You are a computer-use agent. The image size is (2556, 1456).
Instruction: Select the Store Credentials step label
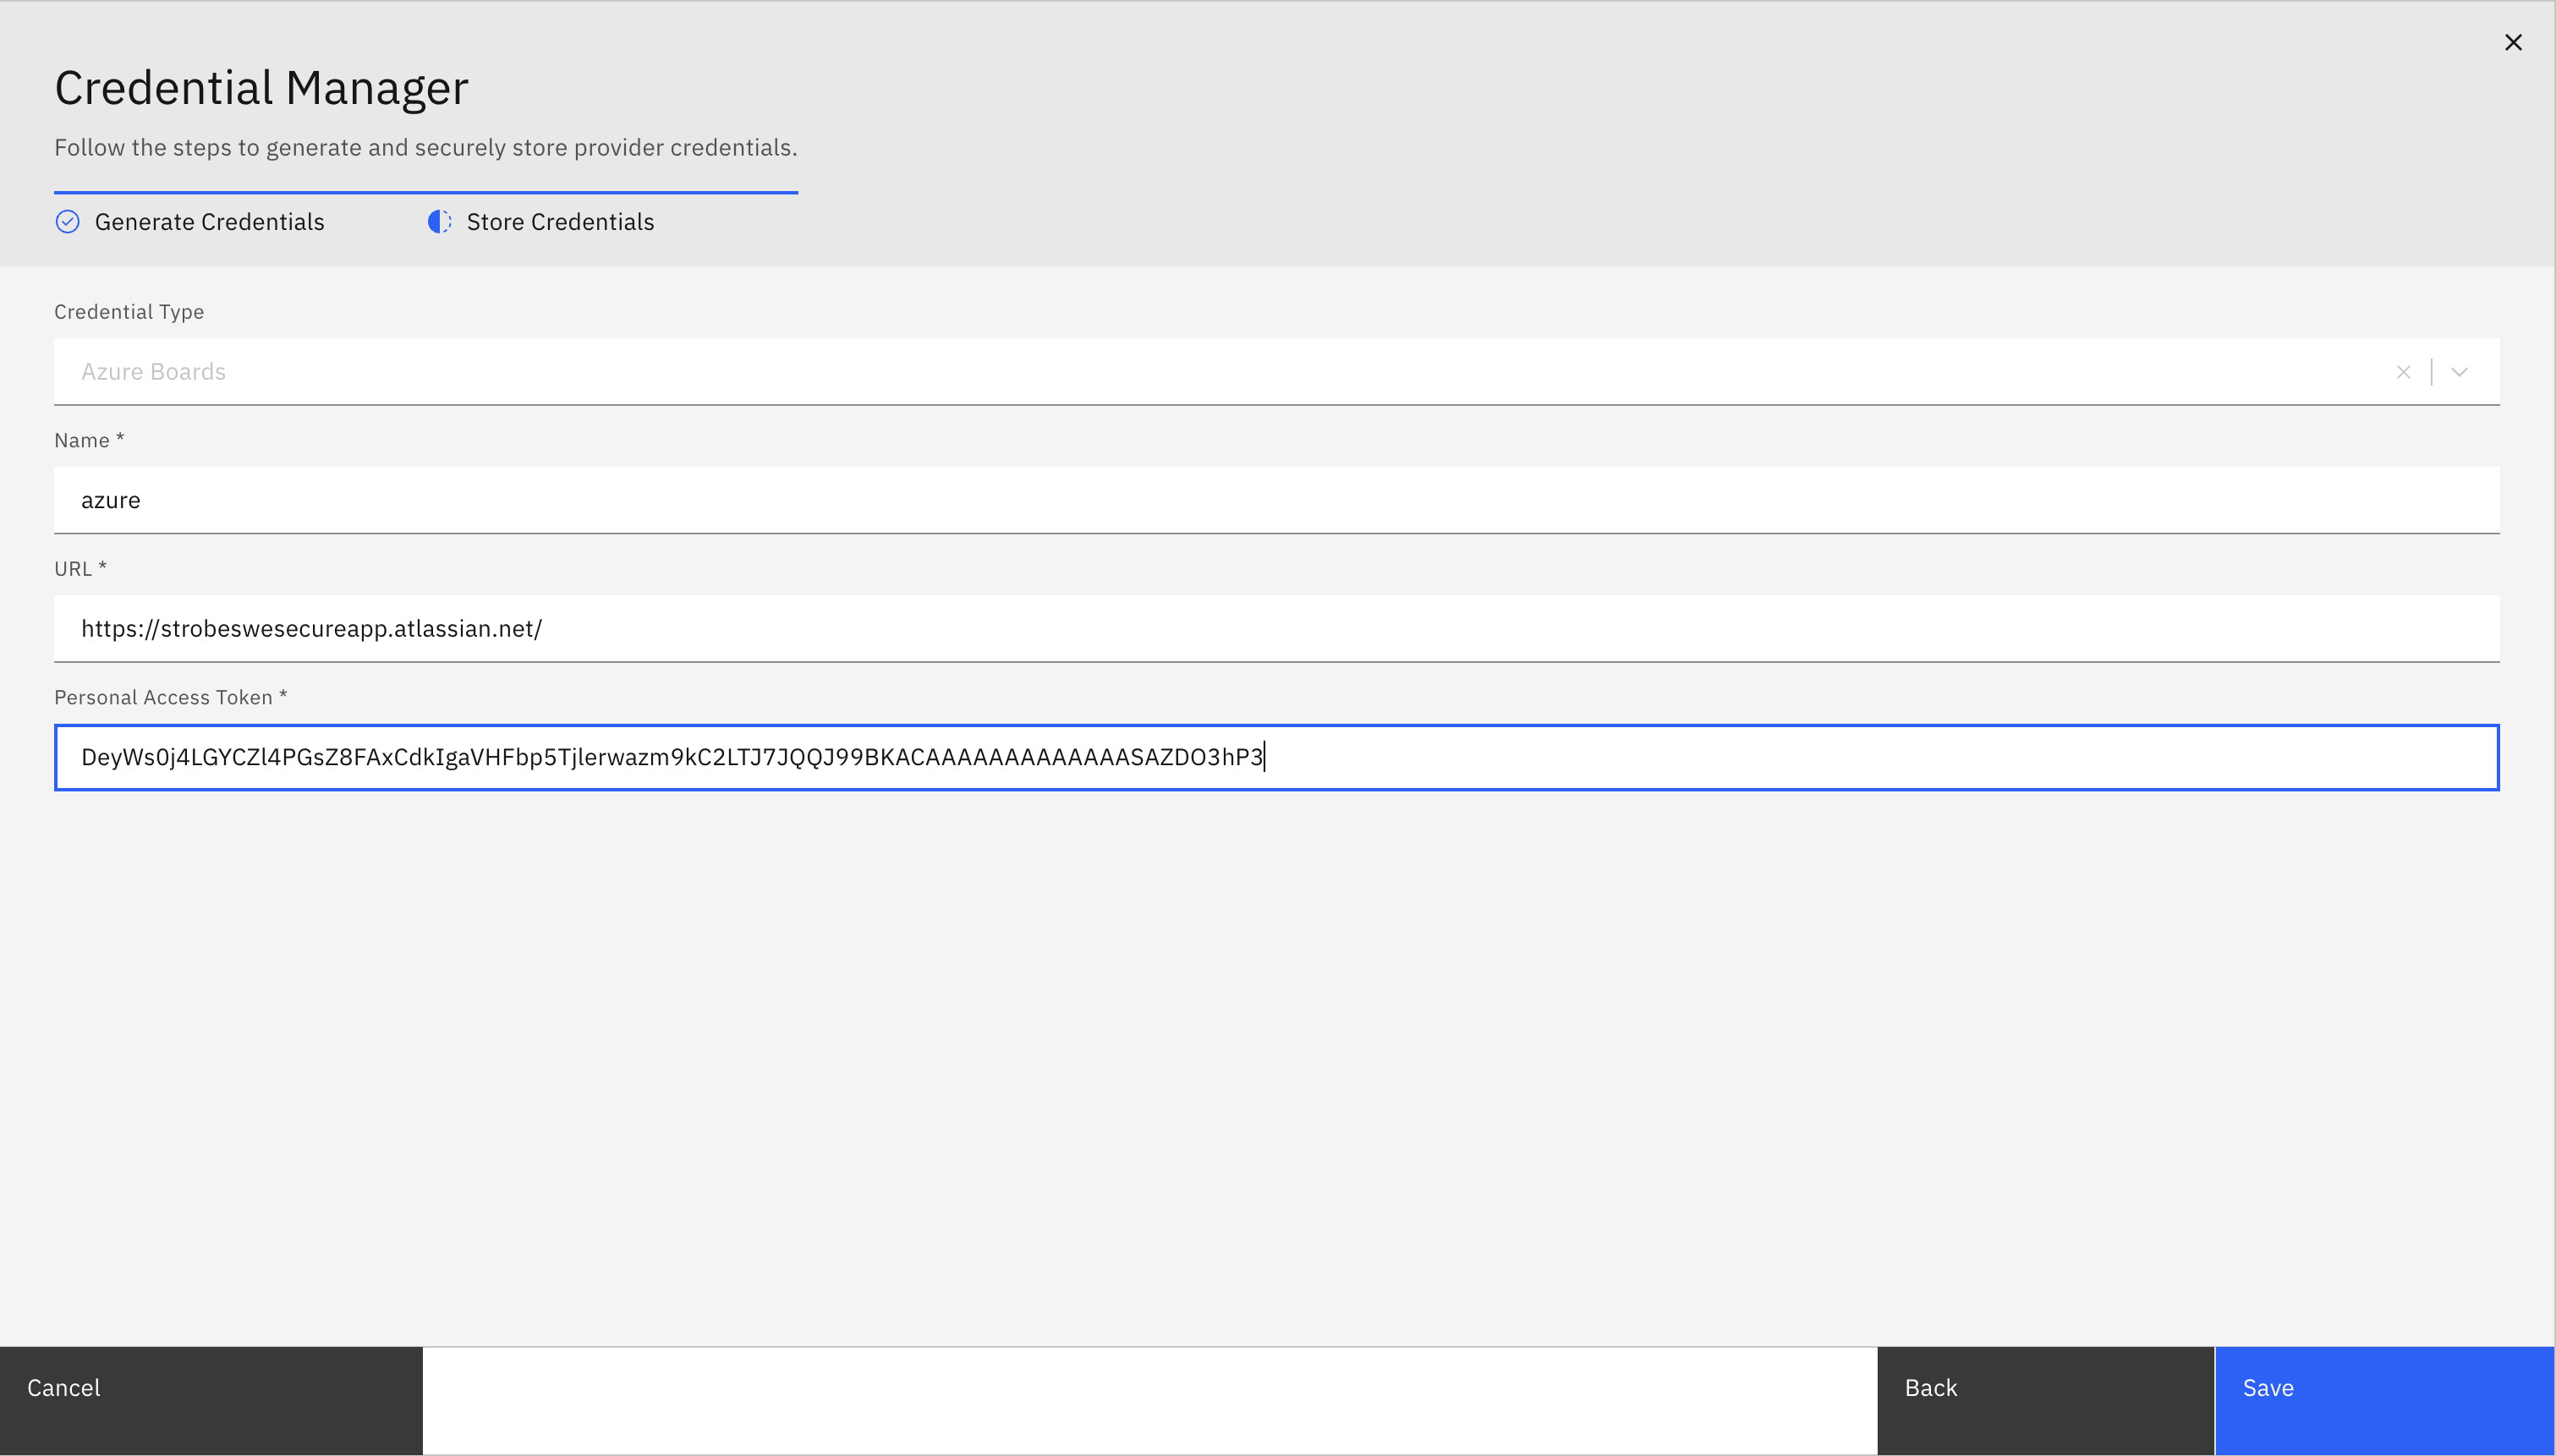click(560, 222)
